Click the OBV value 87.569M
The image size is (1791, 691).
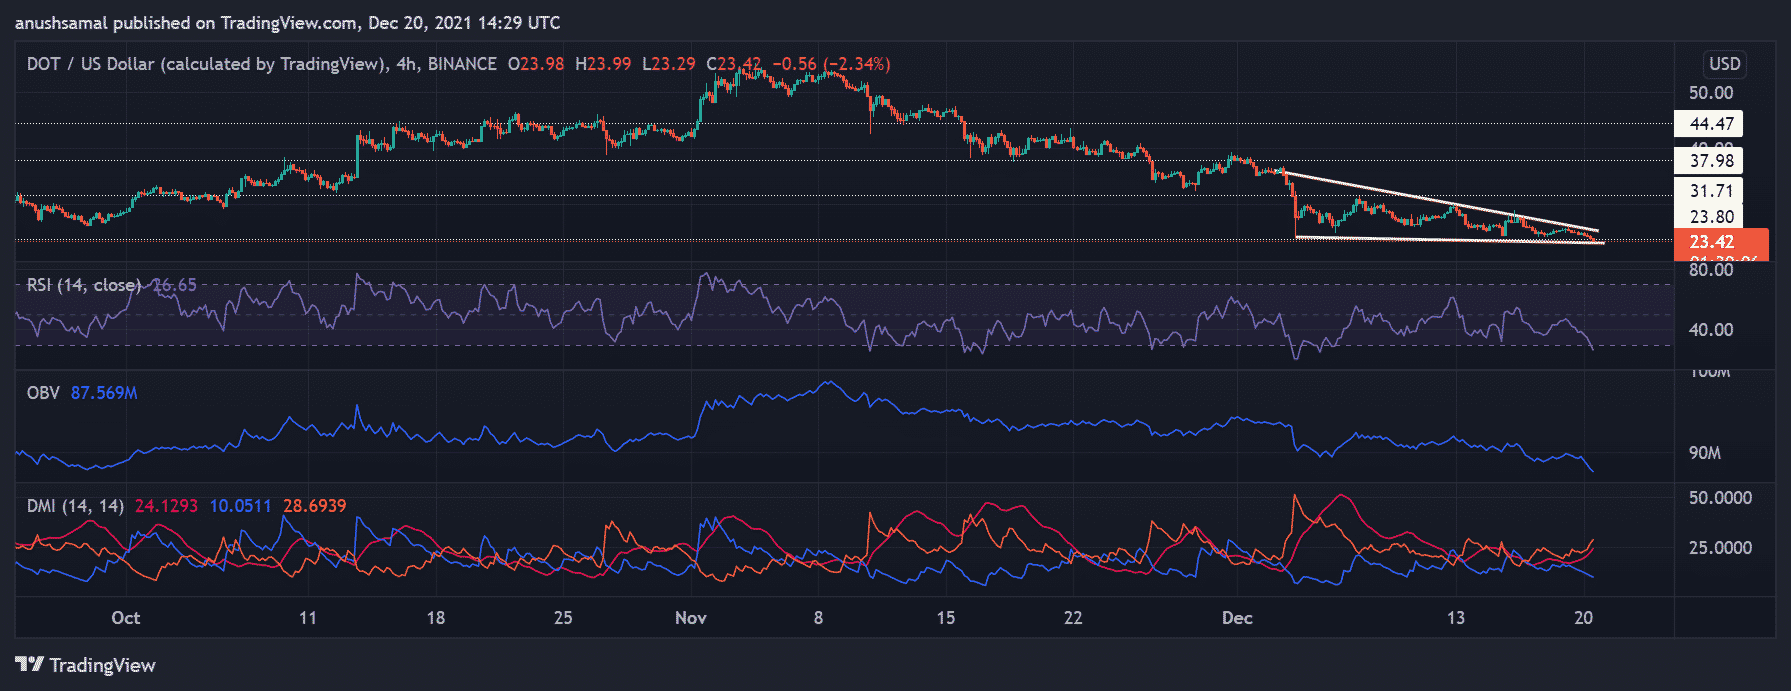tap(104, 393)
